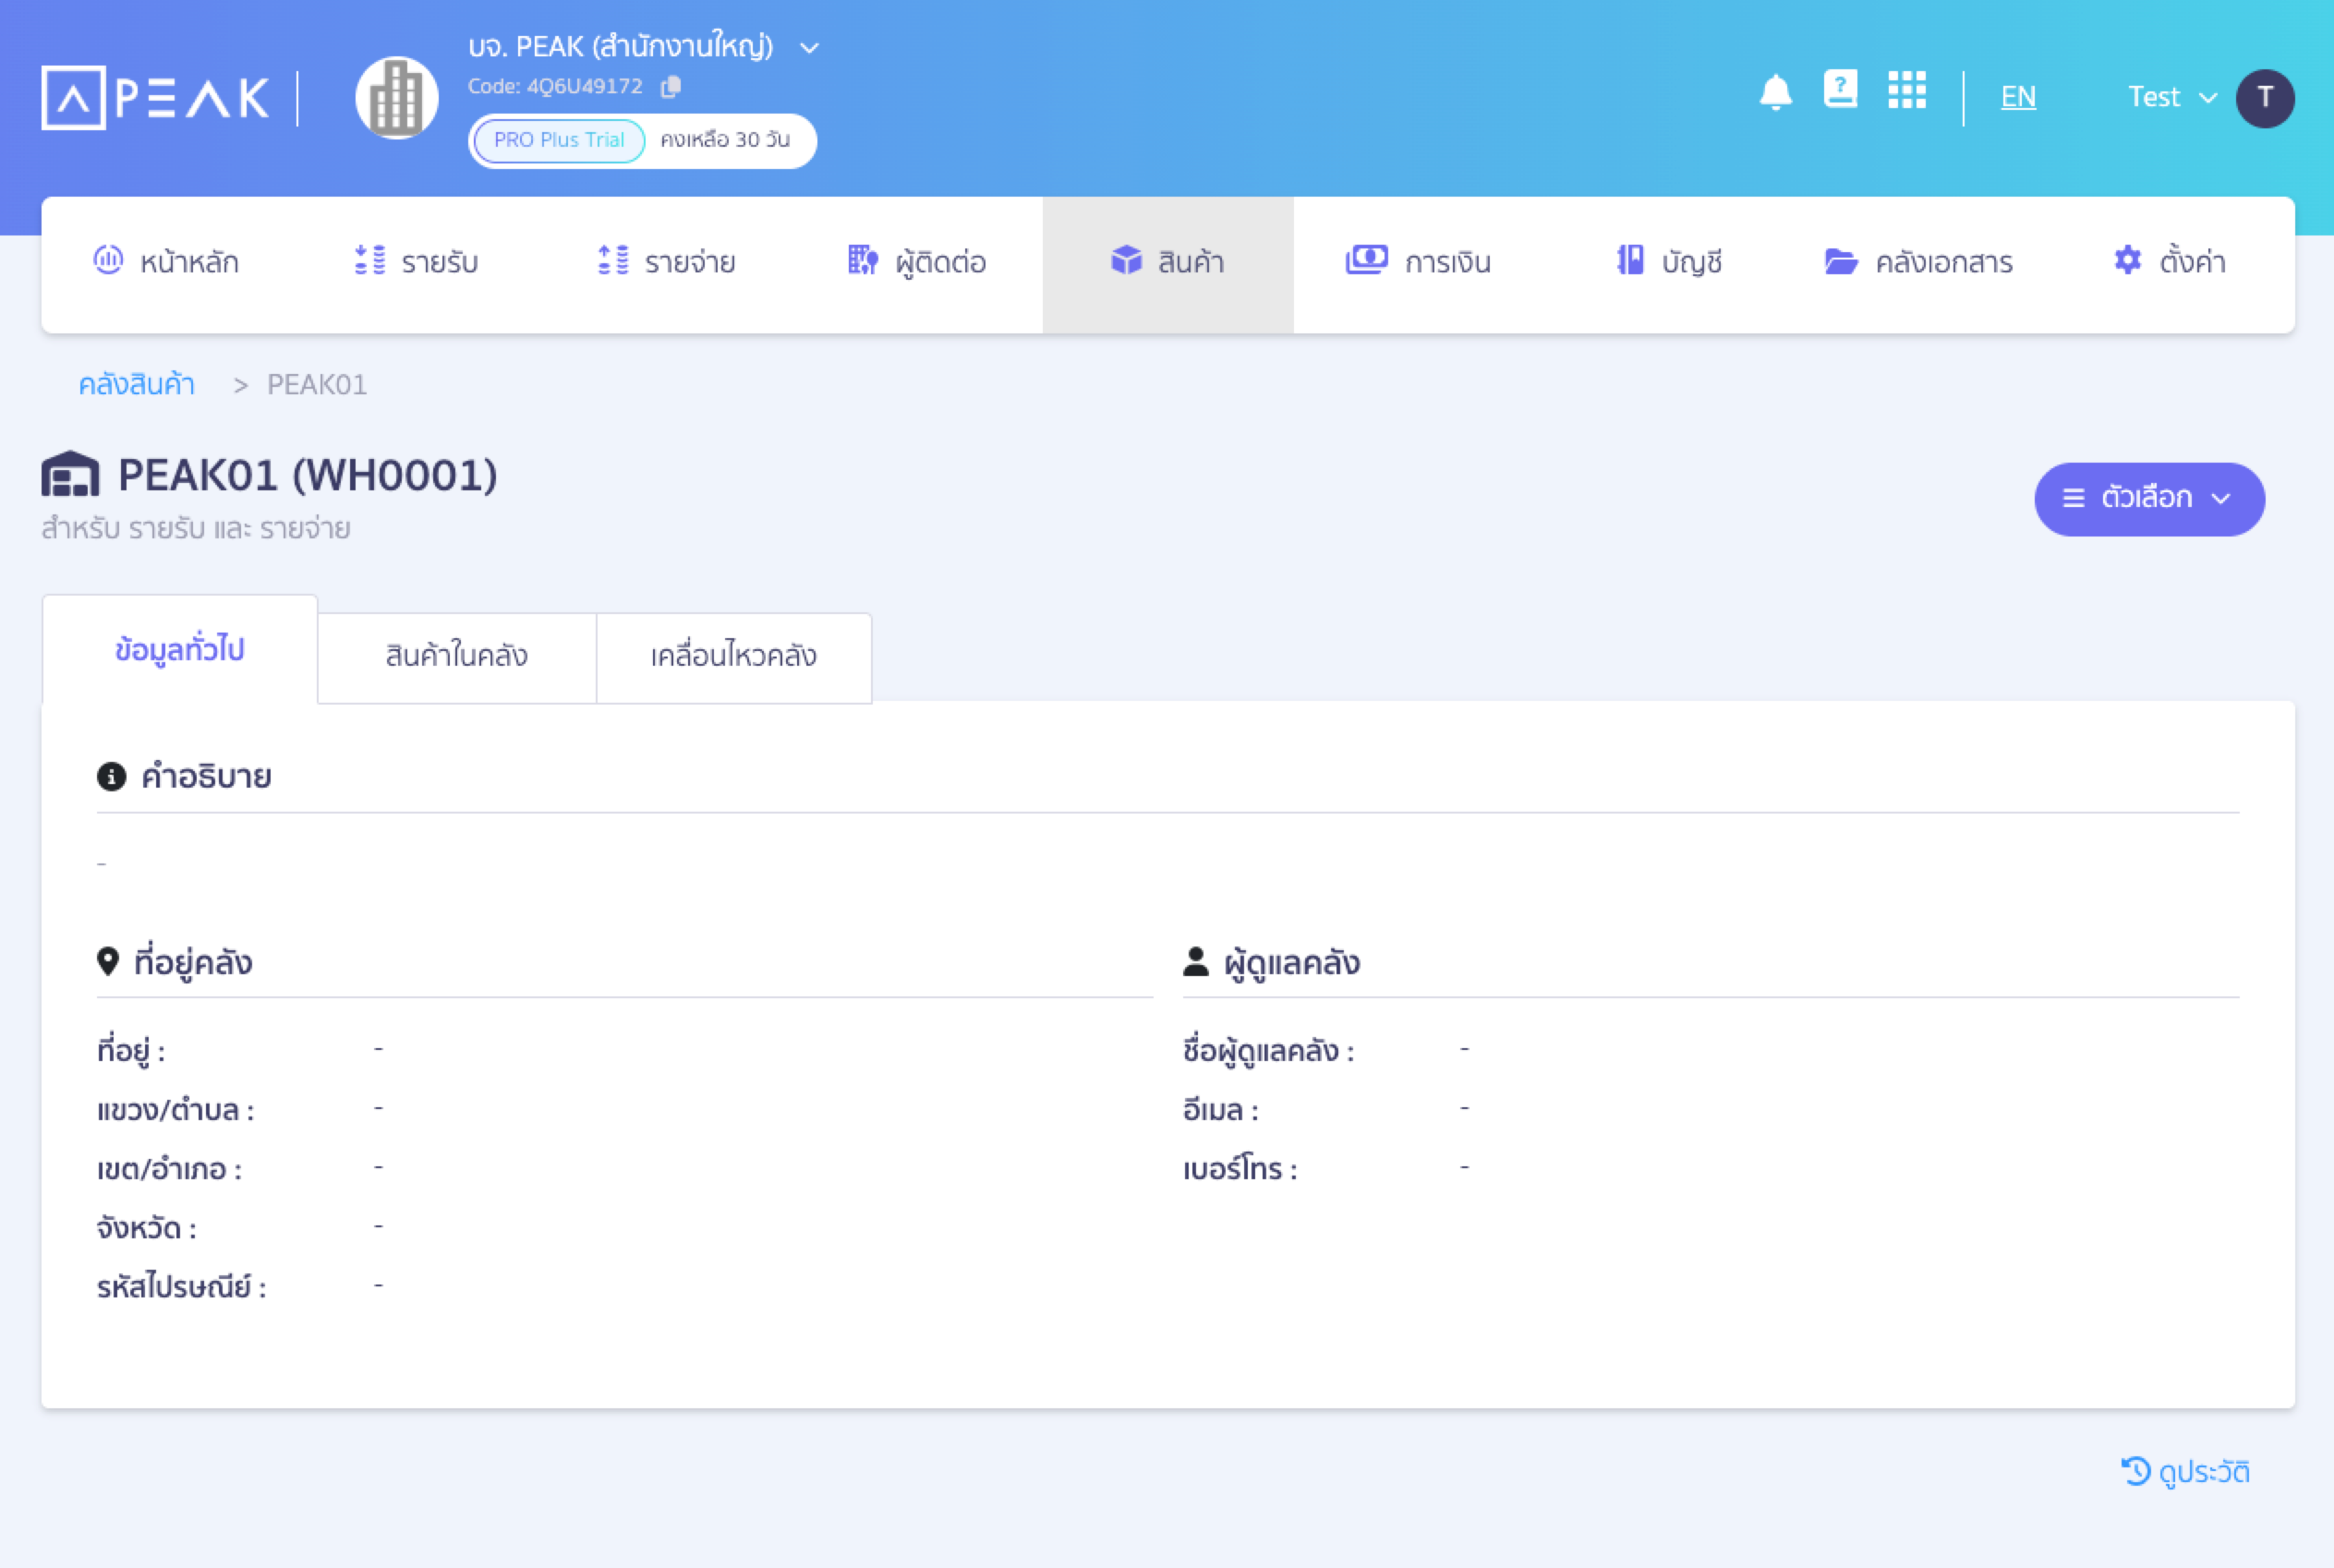Screen dimensions: 2334x1568
Task: Open the คลังเอกสาร menu
Action: click(1918, 262)
